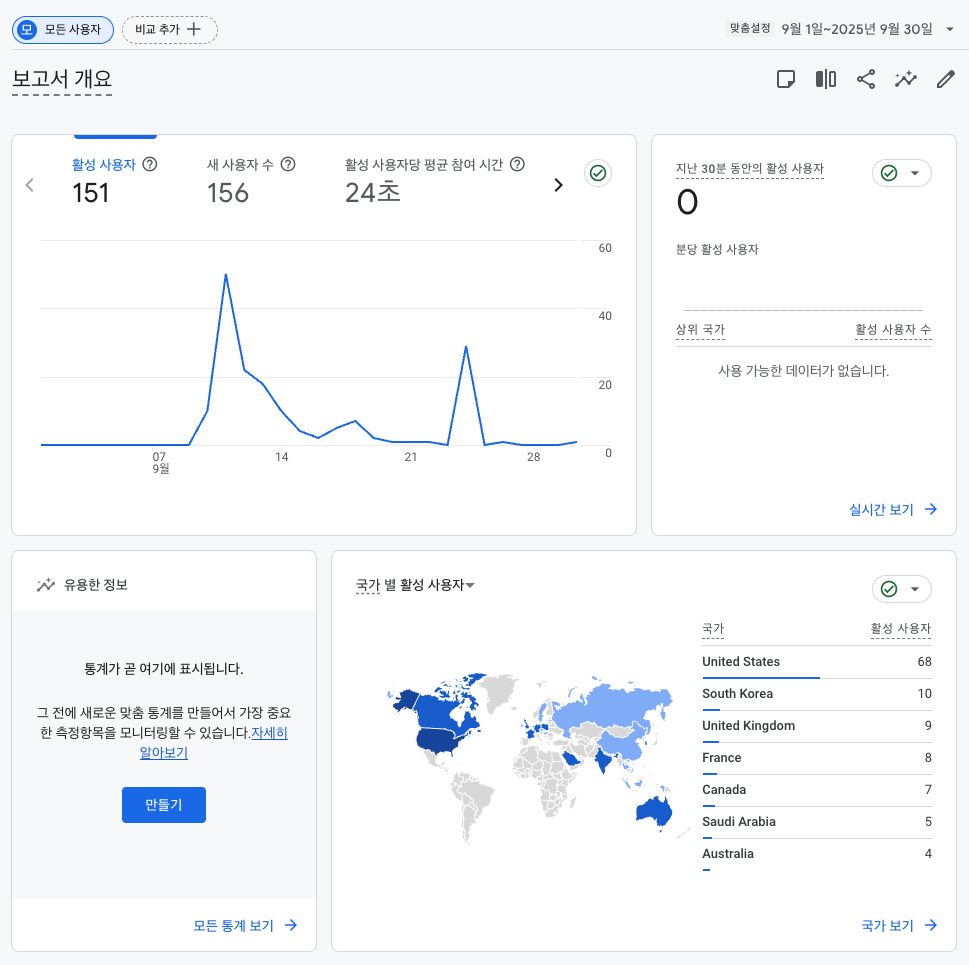Image resolution: width=969 pixels, height=965 pixels.
Task: Open 실시간 보기 link
Action: pos(880,509)
